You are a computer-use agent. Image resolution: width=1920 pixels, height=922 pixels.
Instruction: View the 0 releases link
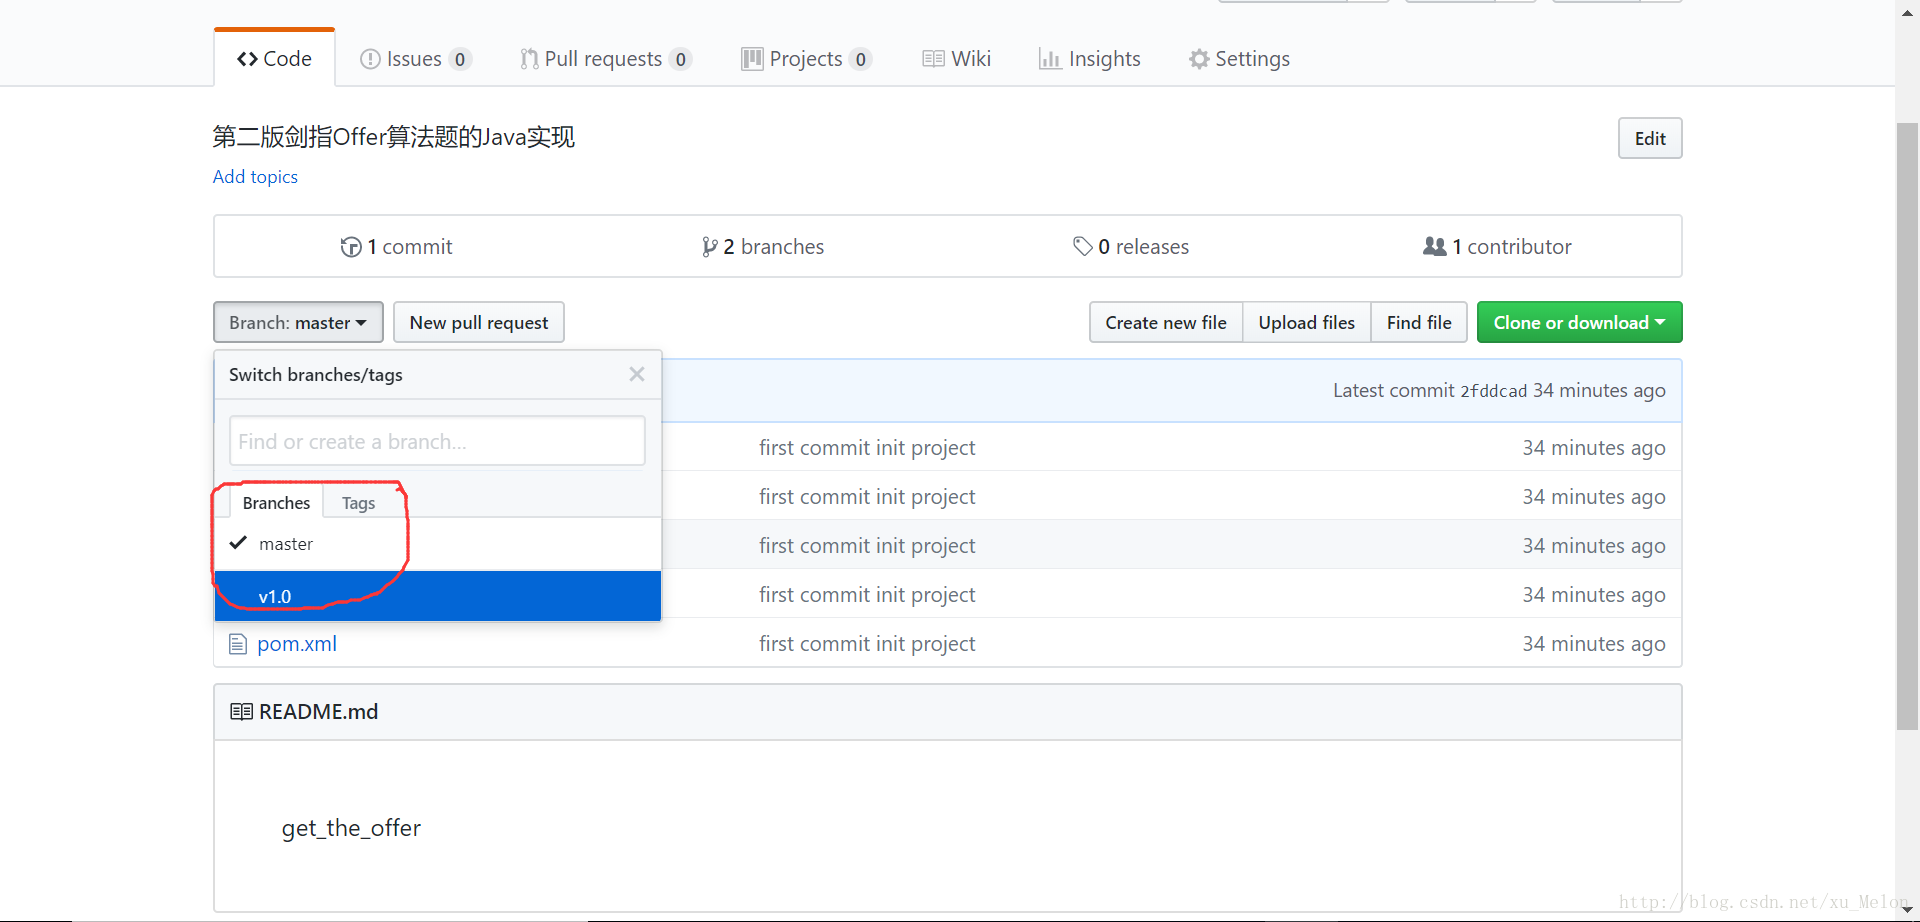[x=1131, y=247]
